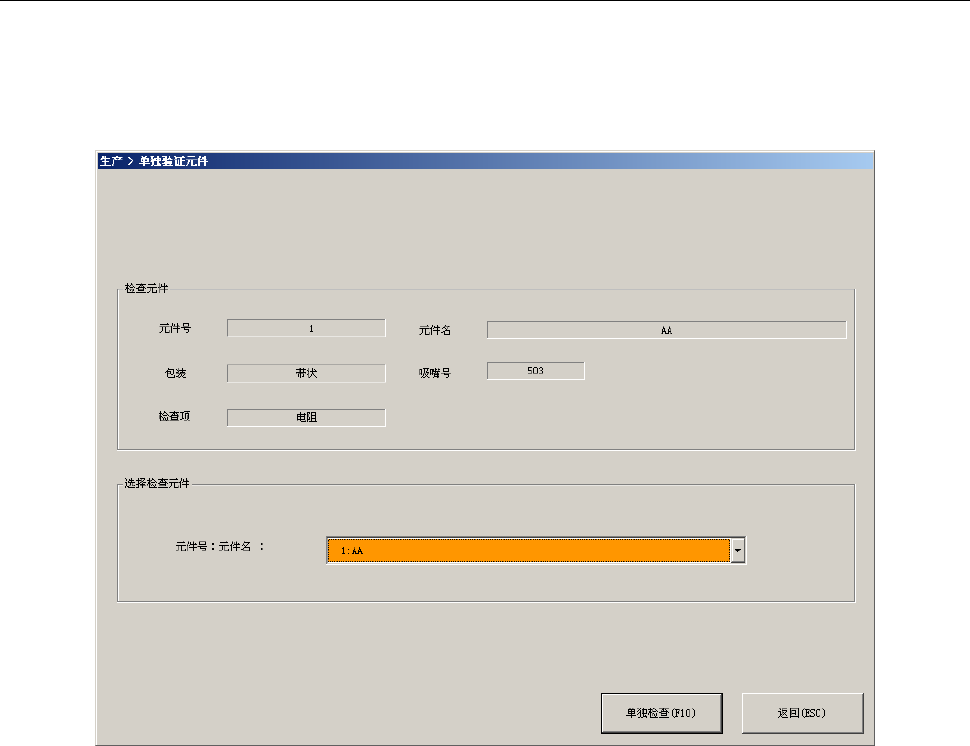This screenshot has height=746, width=970.
Task: Click the 返回(ESC) button
Action: tap(802, 713)
